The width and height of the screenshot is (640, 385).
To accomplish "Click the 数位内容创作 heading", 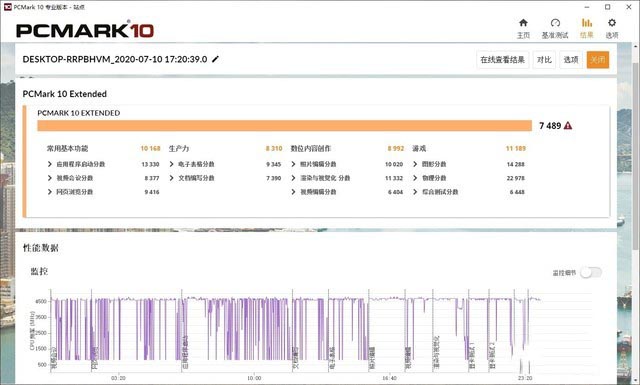I will (x=311, y=149).
